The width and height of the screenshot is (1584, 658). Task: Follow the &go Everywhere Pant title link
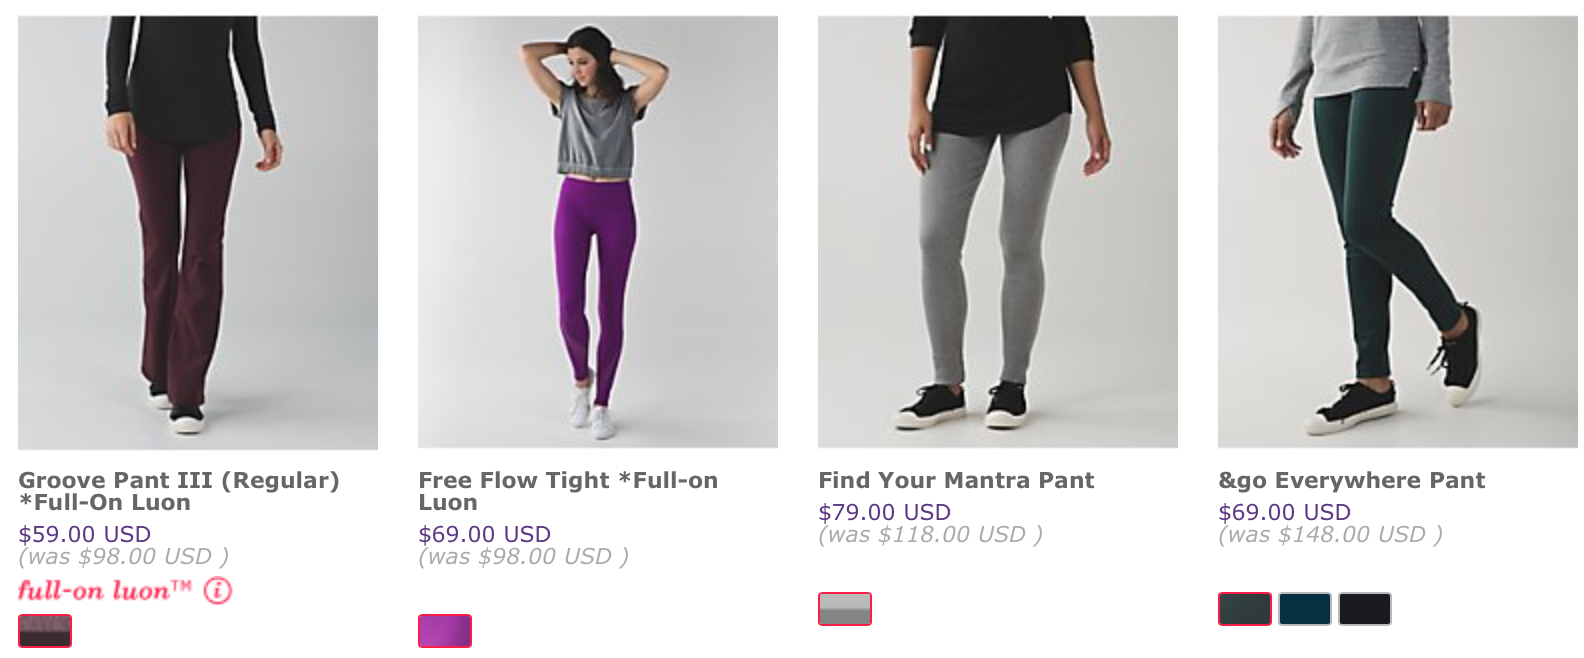coord(1351,480)
